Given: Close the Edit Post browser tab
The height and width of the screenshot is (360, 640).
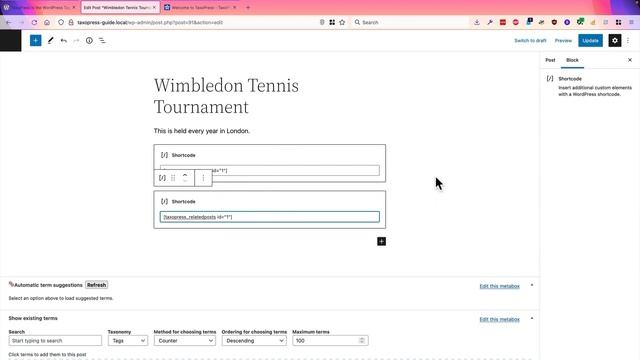Looking at the screenshot, I should pyautogui.click(x=154, y=7).
